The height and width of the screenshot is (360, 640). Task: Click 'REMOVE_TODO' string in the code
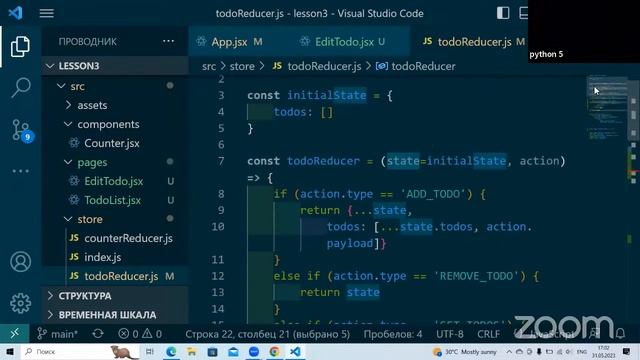(x=477, y=276)
